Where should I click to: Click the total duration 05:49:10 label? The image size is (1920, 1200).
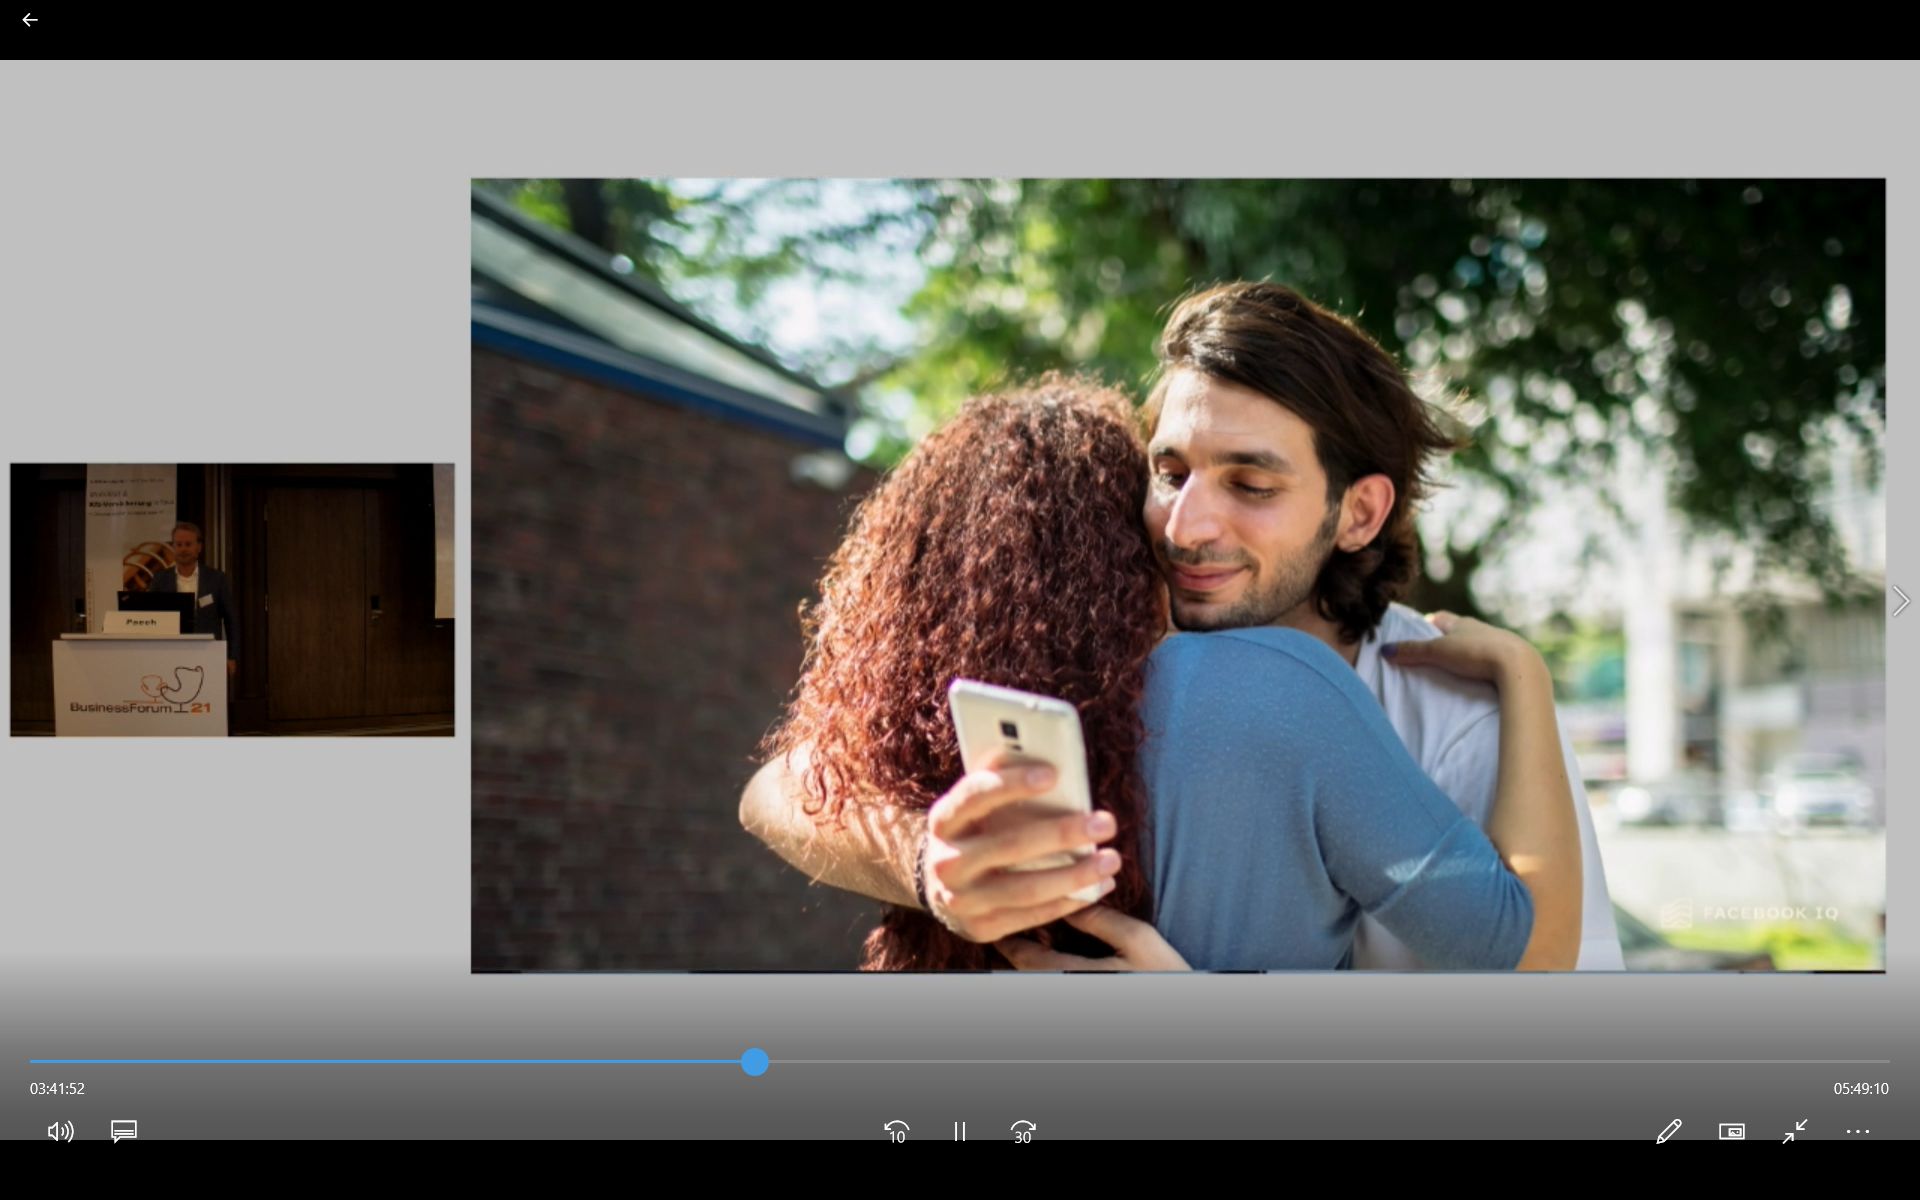pos(1860,1088)
